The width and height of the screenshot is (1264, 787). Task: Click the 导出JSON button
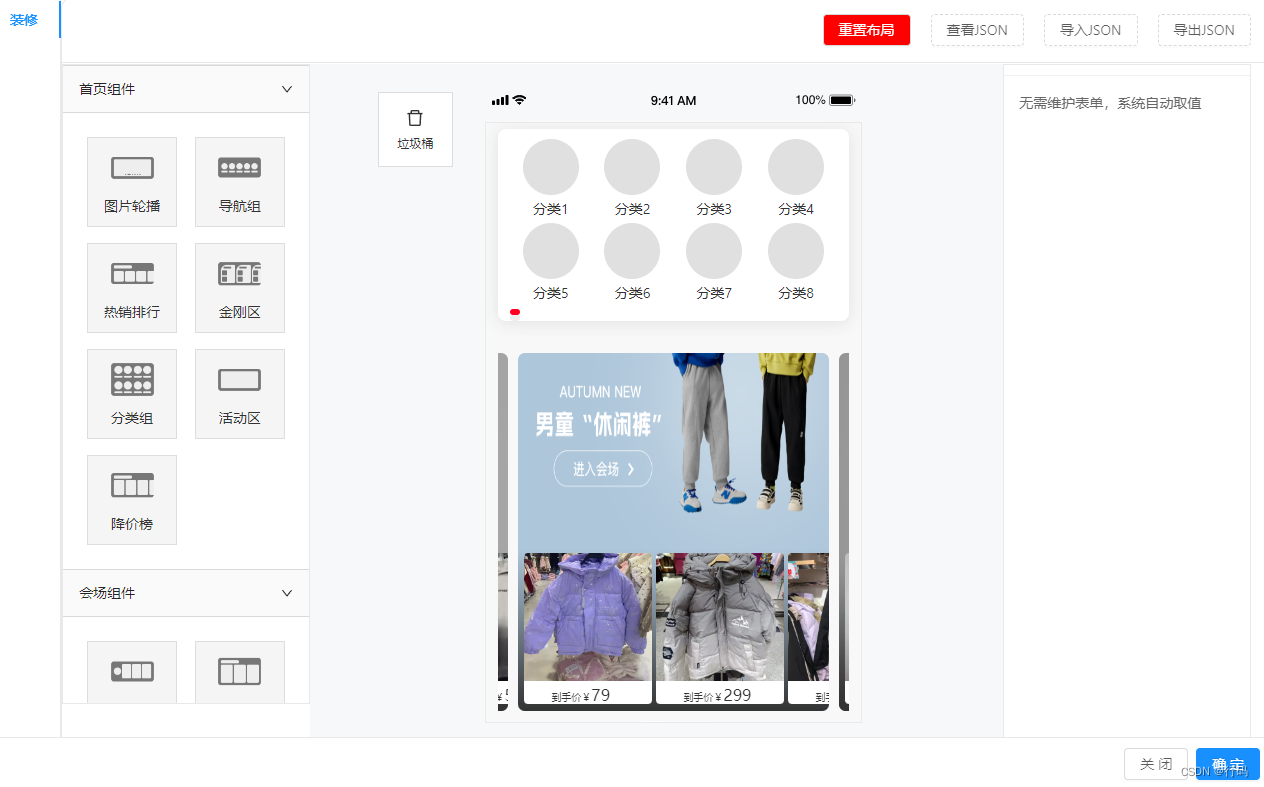(1204, 30)
